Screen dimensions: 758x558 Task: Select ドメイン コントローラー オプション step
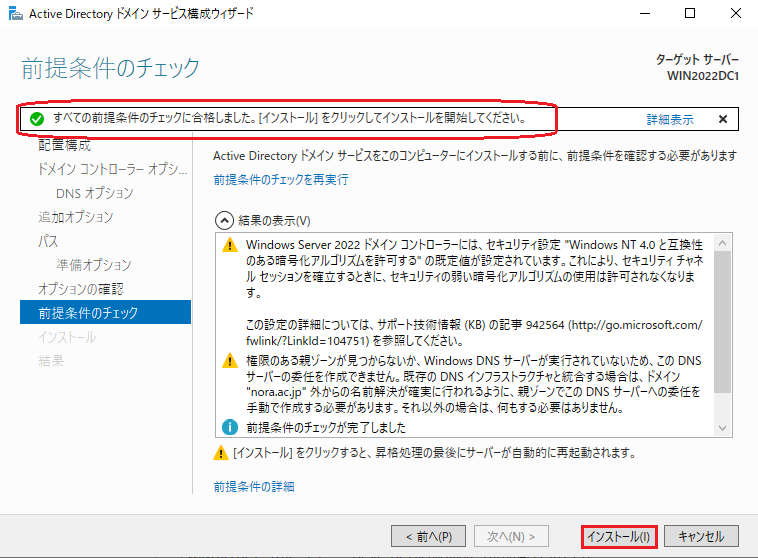(x=112, y=169)
